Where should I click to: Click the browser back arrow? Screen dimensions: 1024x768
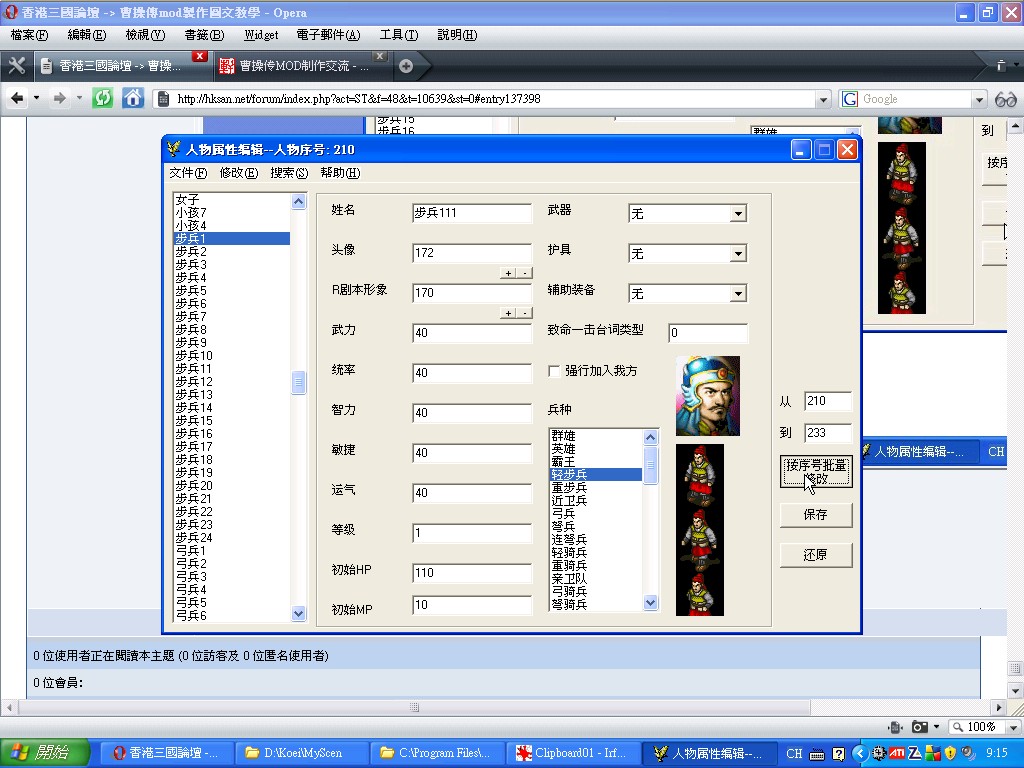pyautogui.click(x=17, y=98)
